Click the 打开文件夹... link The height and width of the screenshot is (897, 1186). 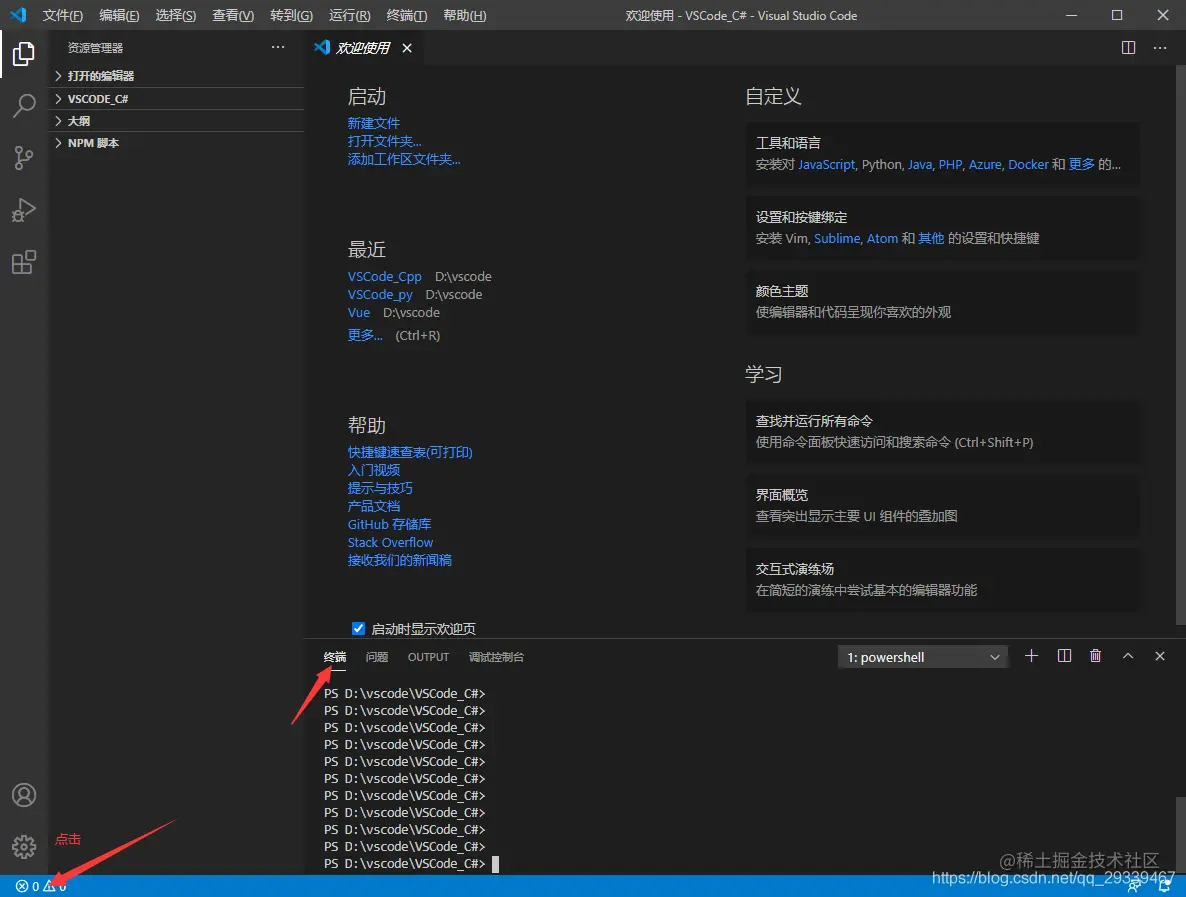point(384,141)
